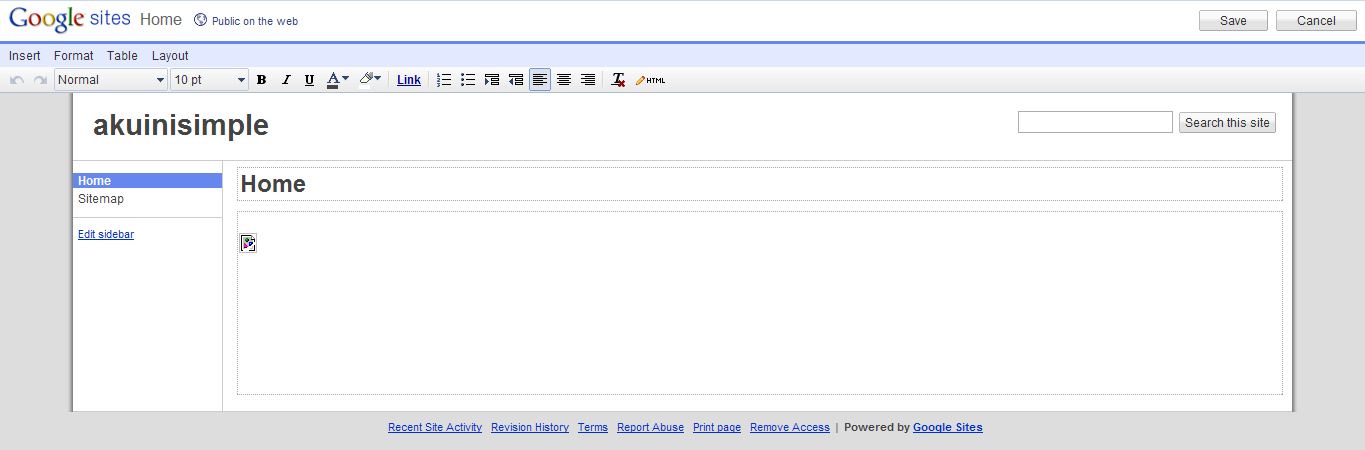Click the Remove Access link

[x=790, y=427]
